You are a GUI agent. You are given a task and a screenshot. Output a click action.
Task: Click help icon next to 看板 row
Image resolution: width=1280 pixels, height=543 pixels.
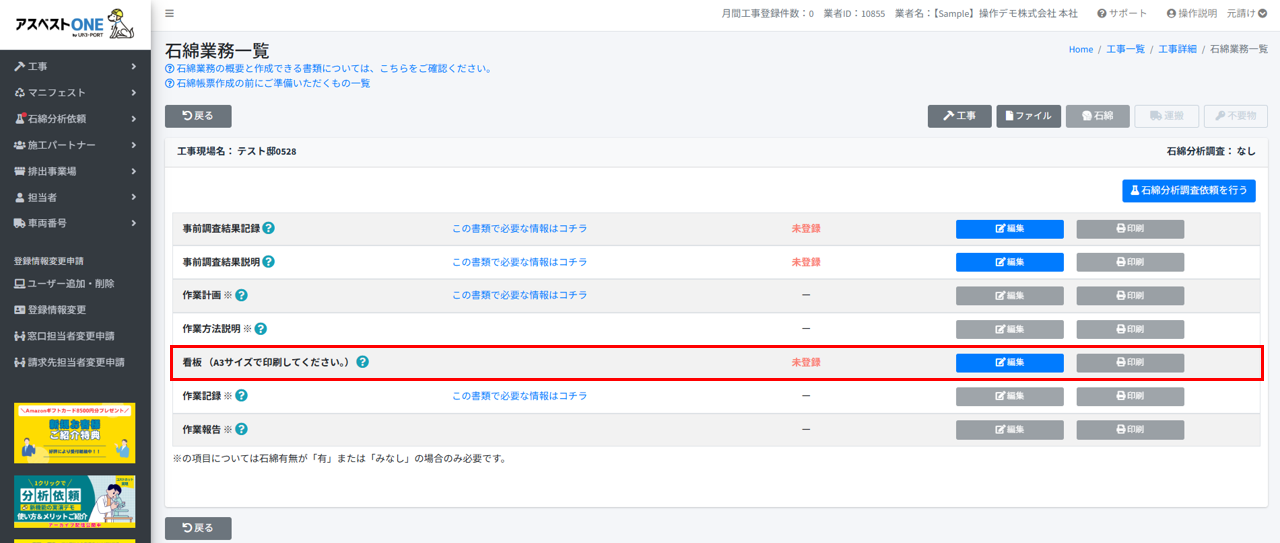[362, 362]
